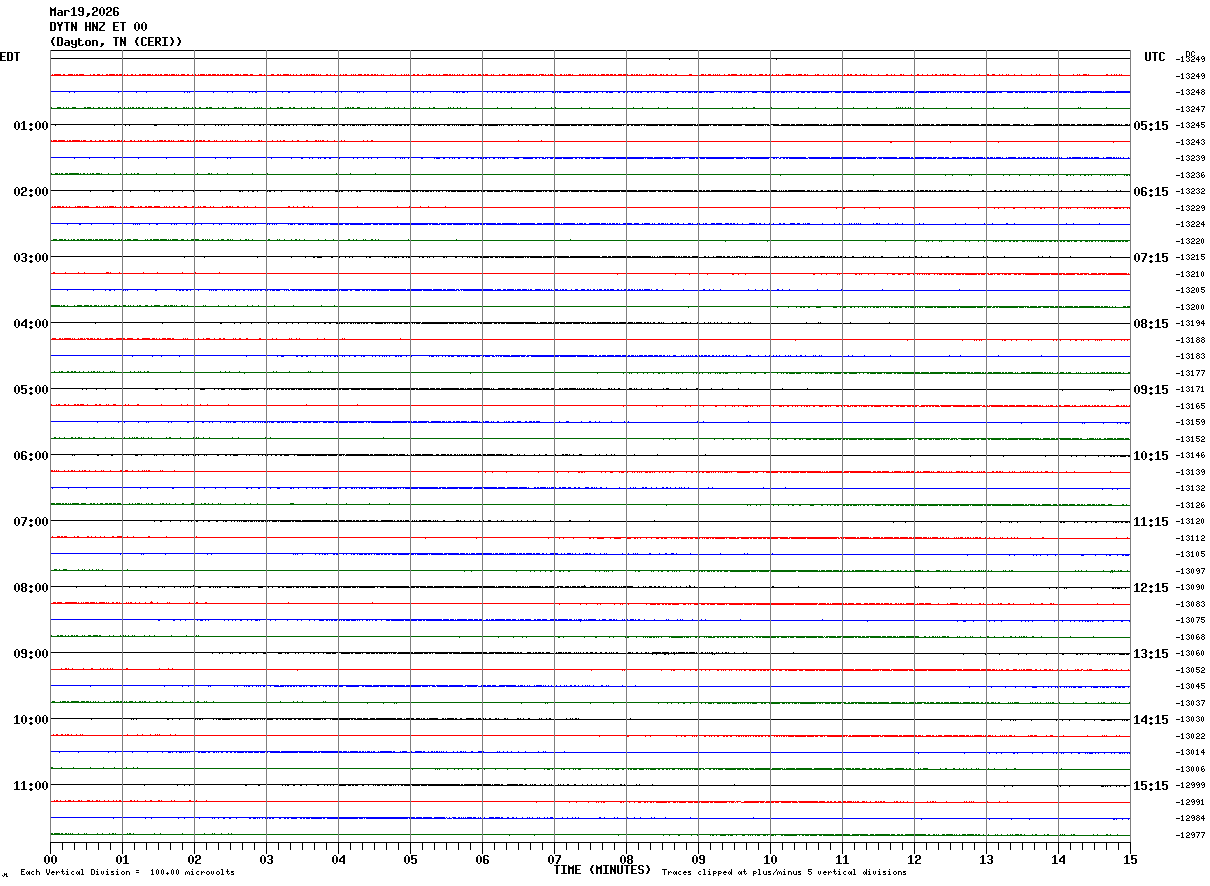Select the 02:00 EDT hour label
The image size is (1210, 886).
click(x=31, y=191)
